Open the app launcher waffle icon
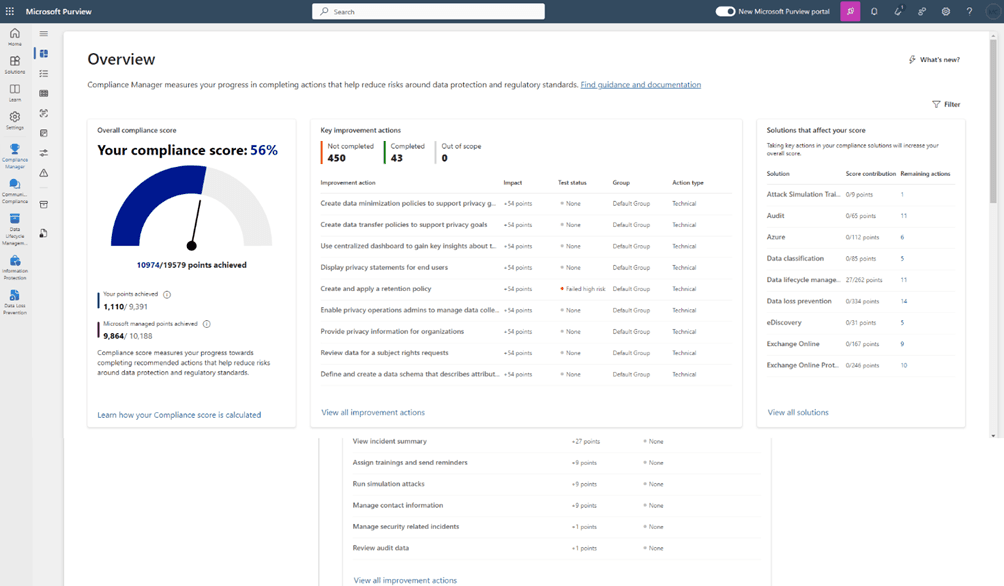Image resolution: width=1004 pixels, height=586 pixels. (x=10, y=12)
